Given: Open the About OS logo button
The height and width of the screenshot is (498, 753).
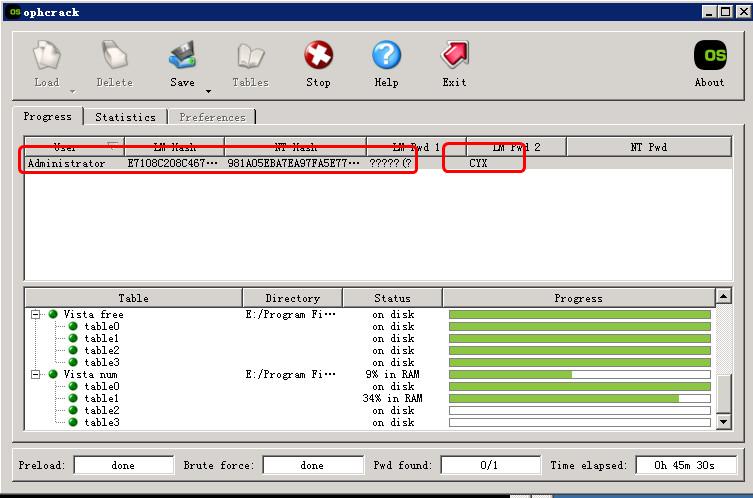Looking at the screenshot, I should coord(709,56).
